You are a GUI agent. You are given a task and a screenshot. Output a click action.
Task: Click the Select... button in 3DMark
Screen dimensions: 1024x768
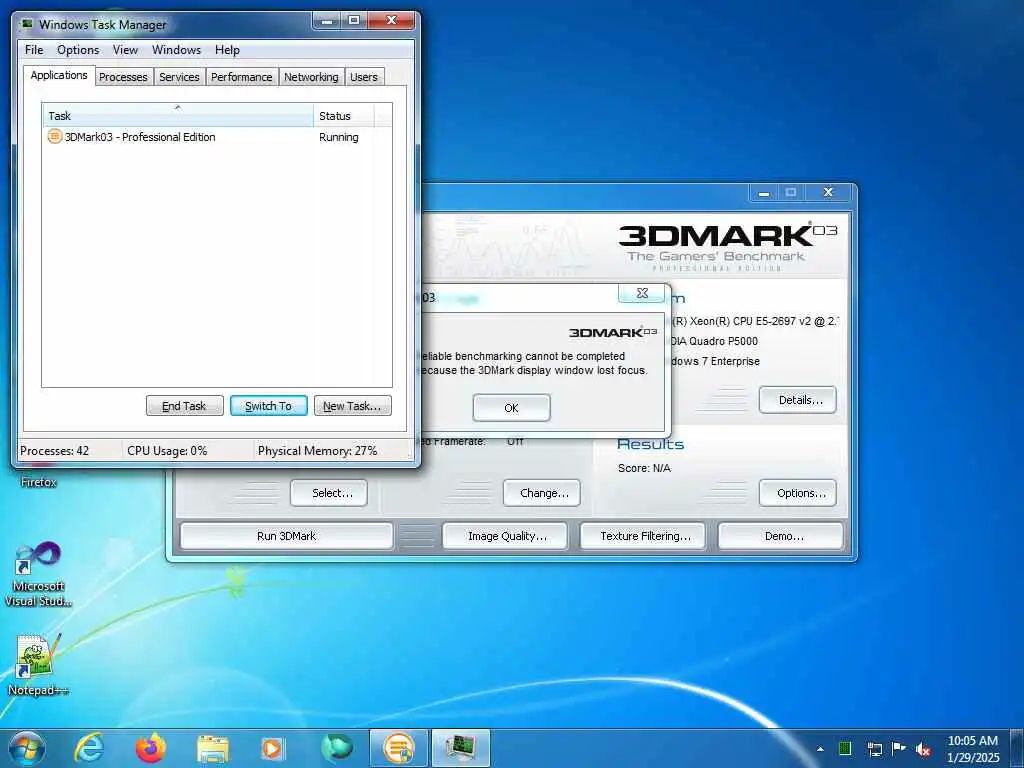coord(329,493)
